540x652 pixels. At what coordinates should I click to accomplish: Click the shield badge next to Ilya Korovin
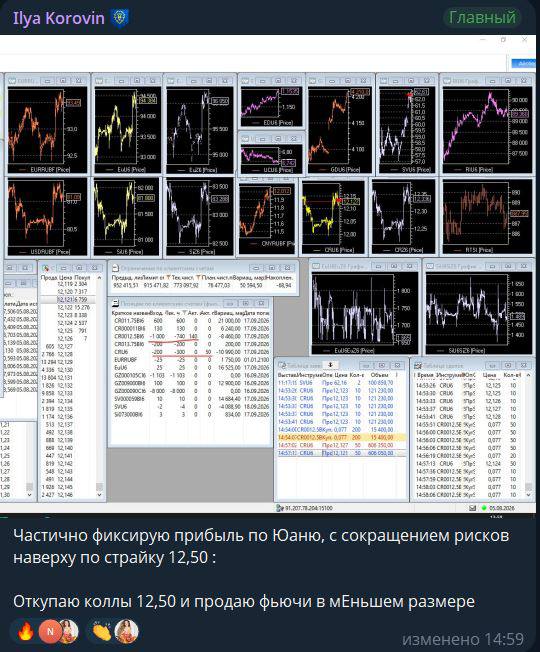click(x=120, y=18)
